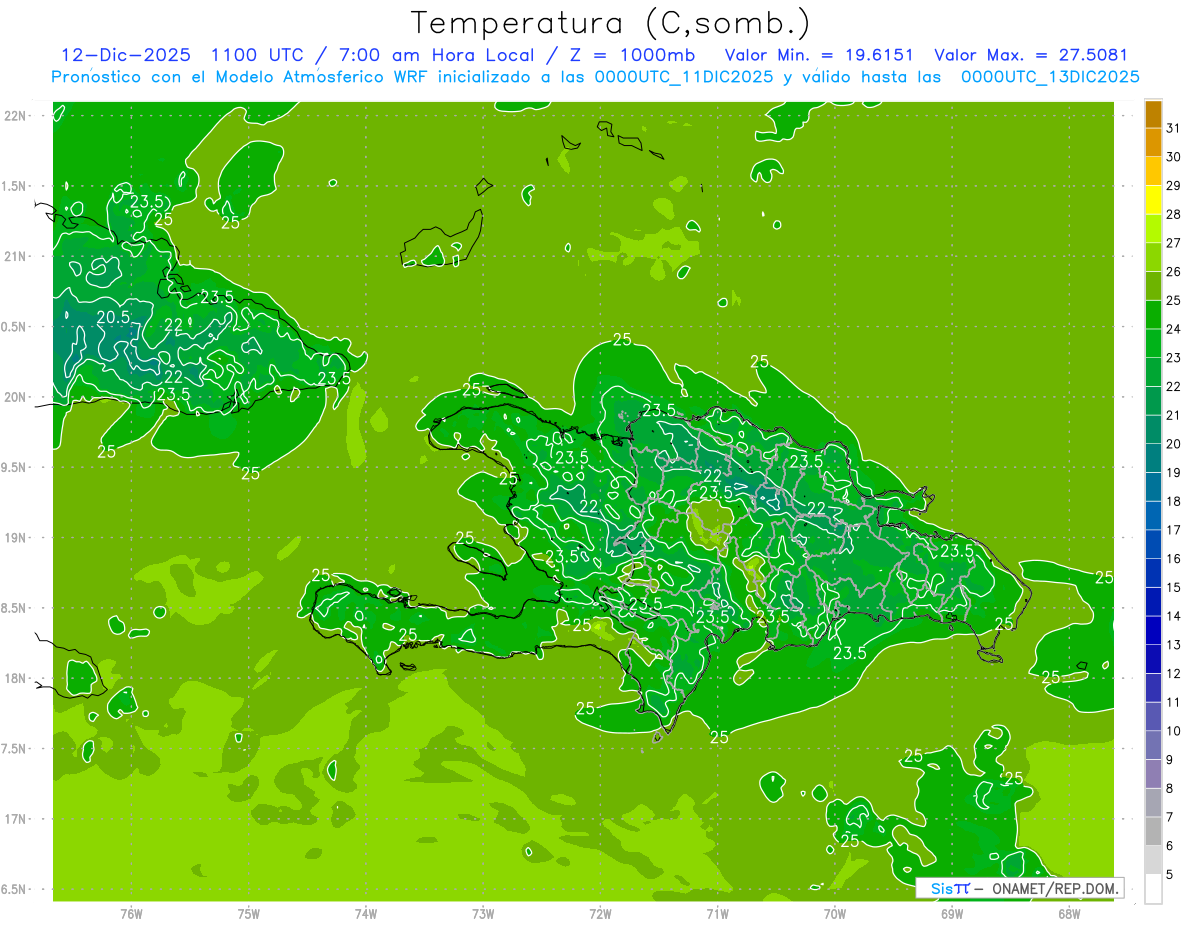Click 'Valor Max. = 27.5081' value
Image resolution: width=1200 pixels, height=927 pixels.
click(1031, 55)
